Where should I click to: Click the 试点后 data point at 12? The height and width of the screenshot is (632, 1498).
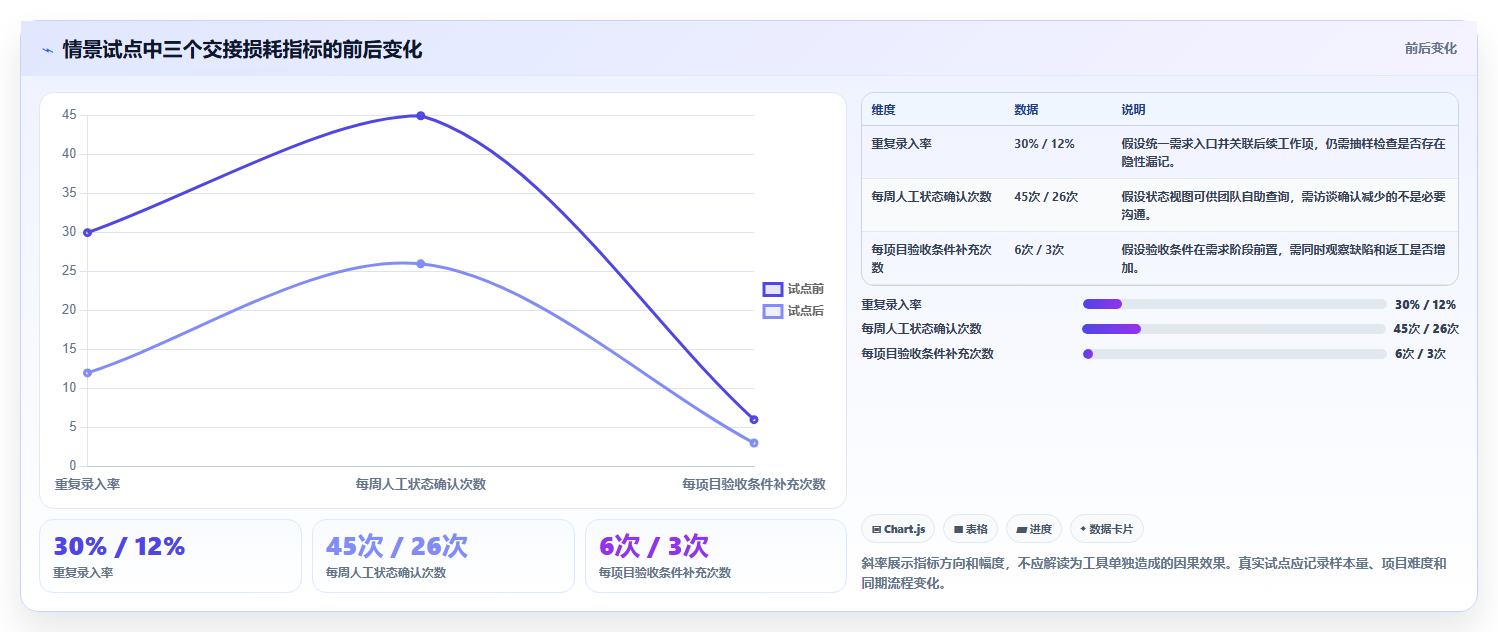[x=87, y=373]
